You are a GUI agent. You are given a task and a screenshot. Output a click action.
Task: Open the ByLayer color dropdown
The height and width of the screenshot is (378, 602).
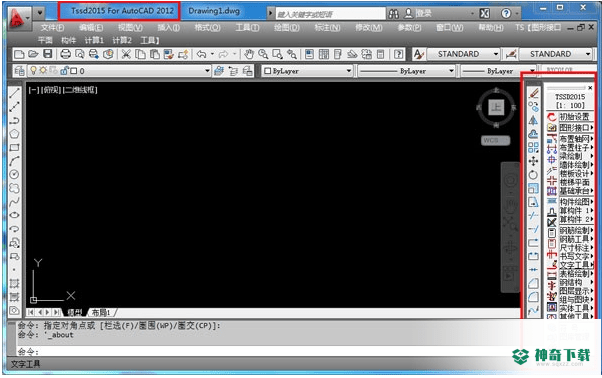307,71
